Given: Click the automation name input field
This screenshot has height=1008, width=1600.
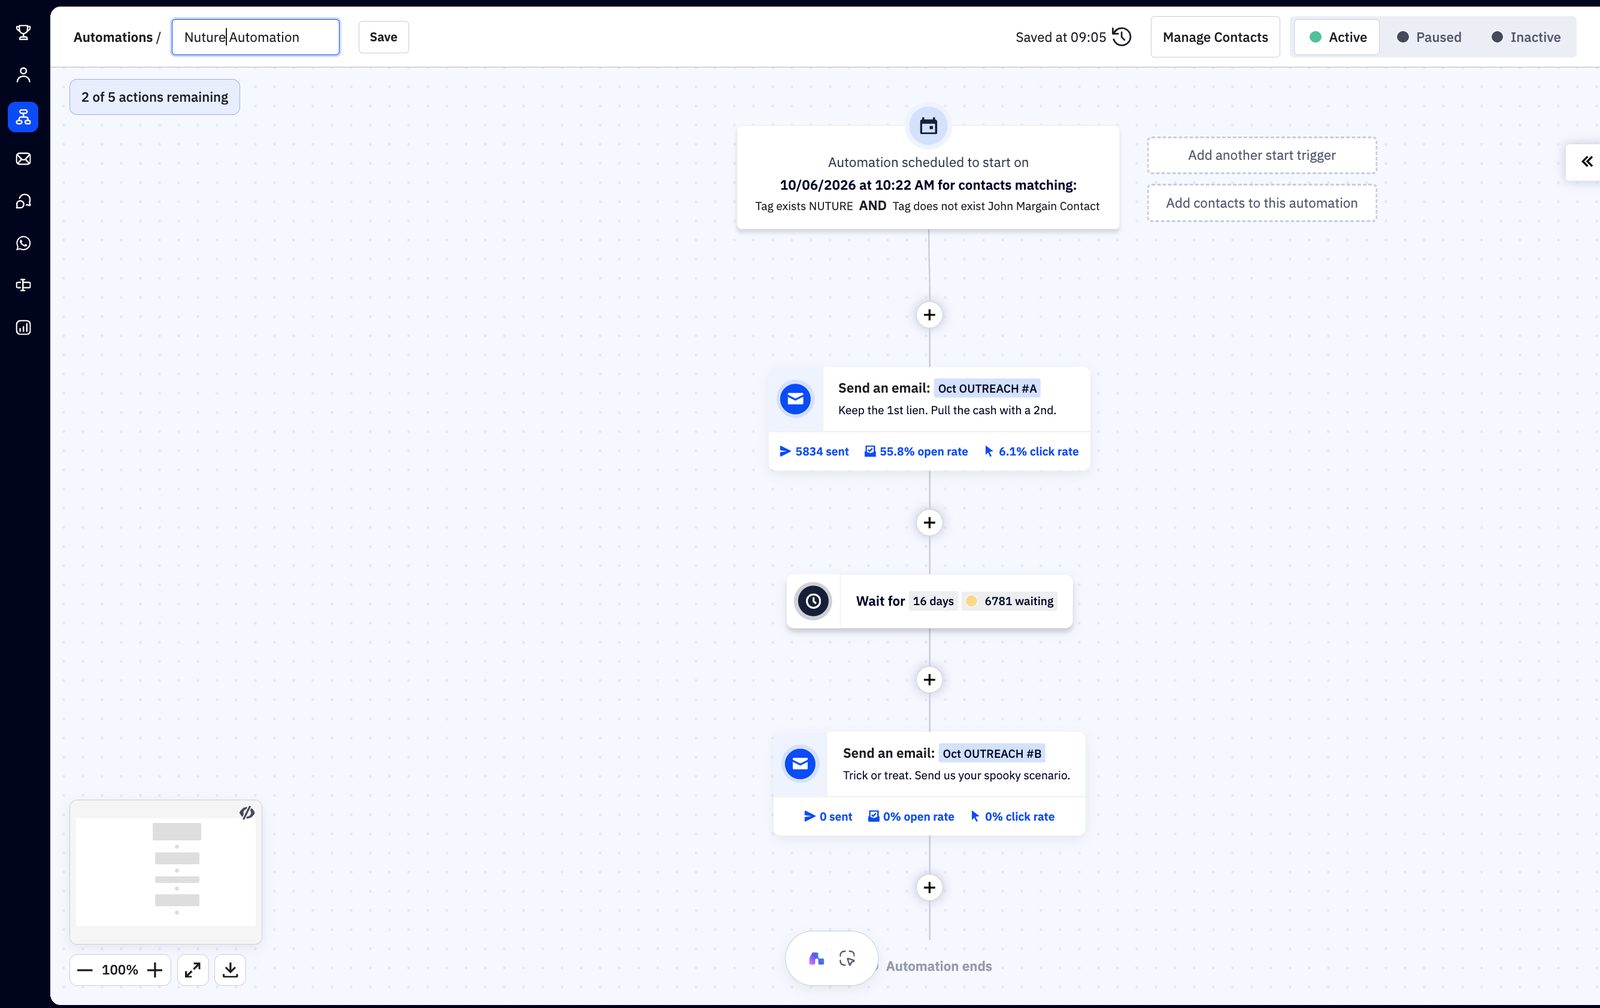Looking at the screenshot, I should coord(255,37).
